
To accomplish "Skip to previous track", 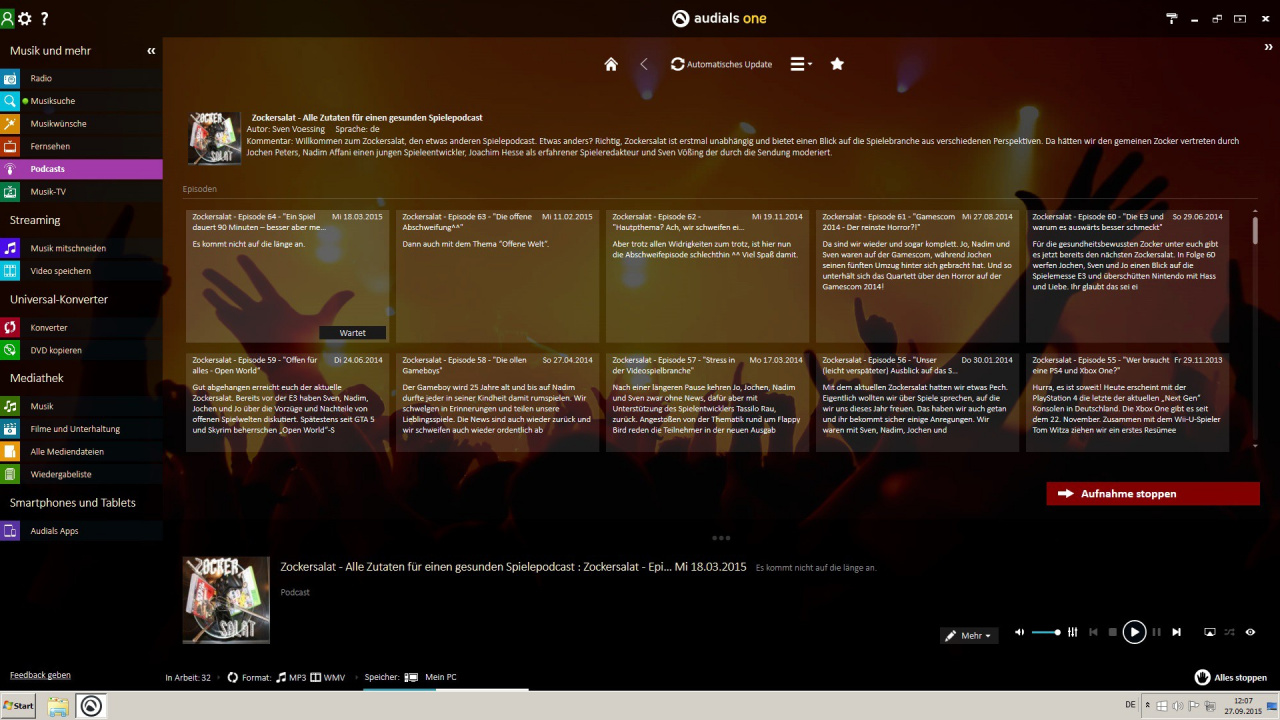I will tap(1092, 632).
